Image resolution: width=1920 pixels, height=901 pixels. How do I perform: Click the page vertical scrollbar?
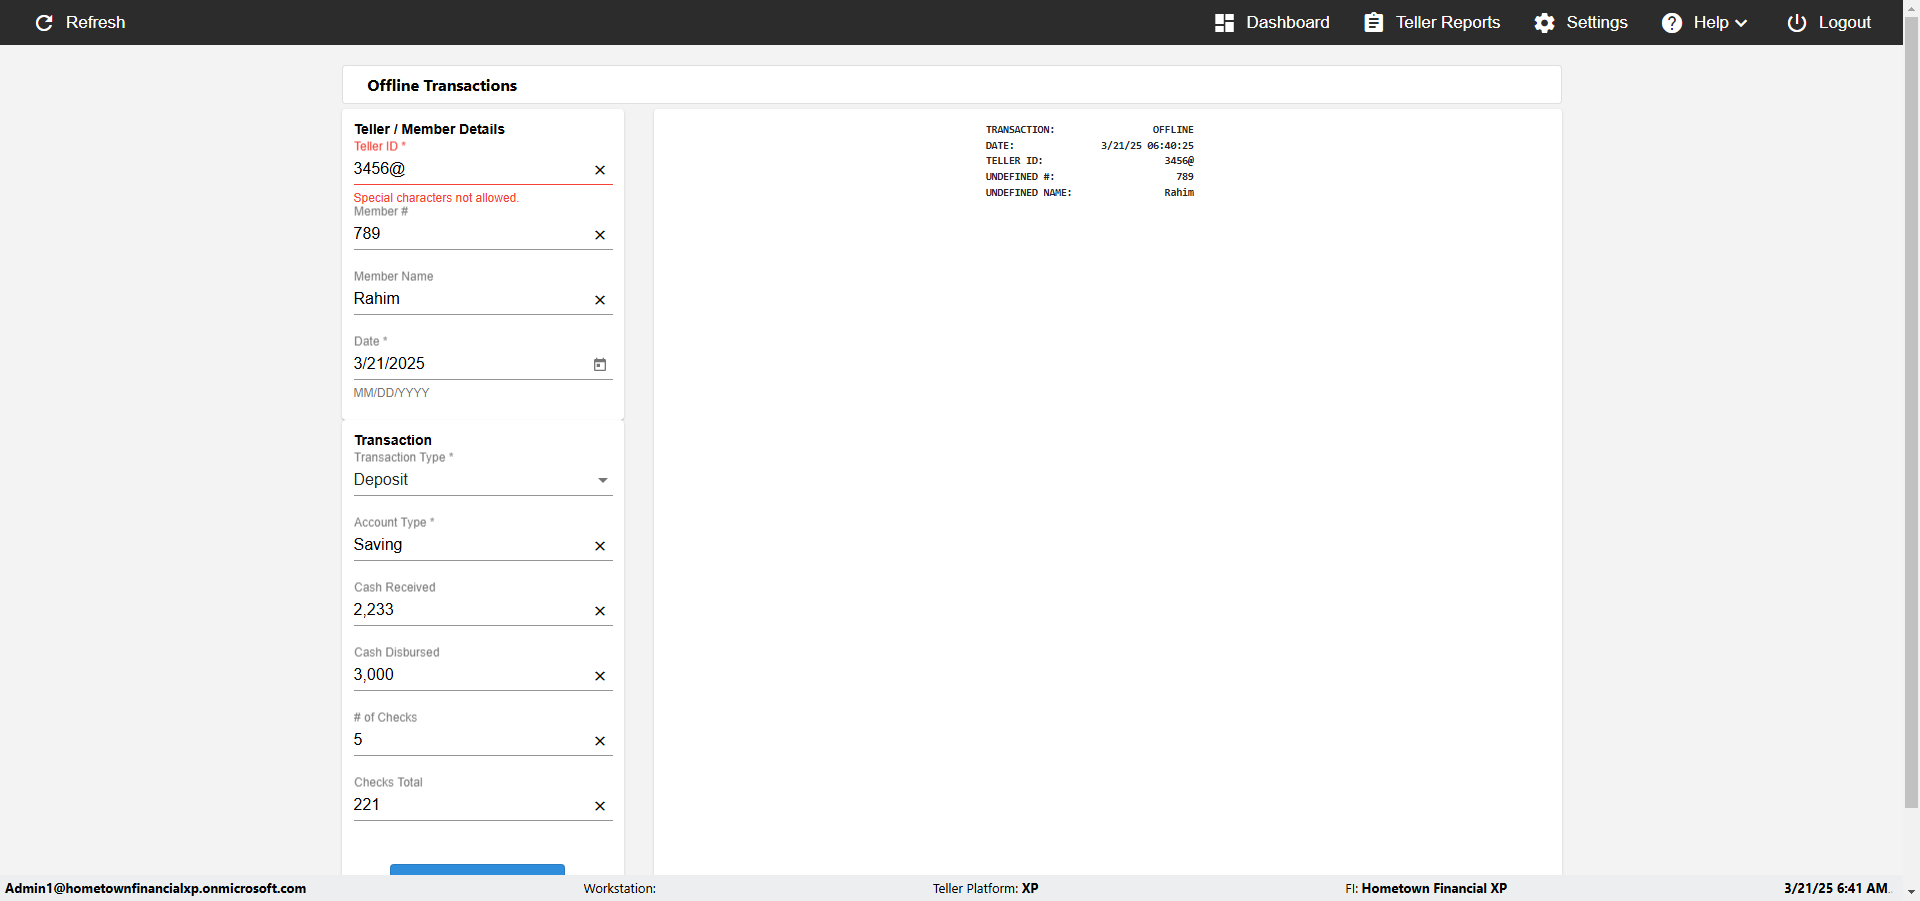click(x=1911, y=410)
